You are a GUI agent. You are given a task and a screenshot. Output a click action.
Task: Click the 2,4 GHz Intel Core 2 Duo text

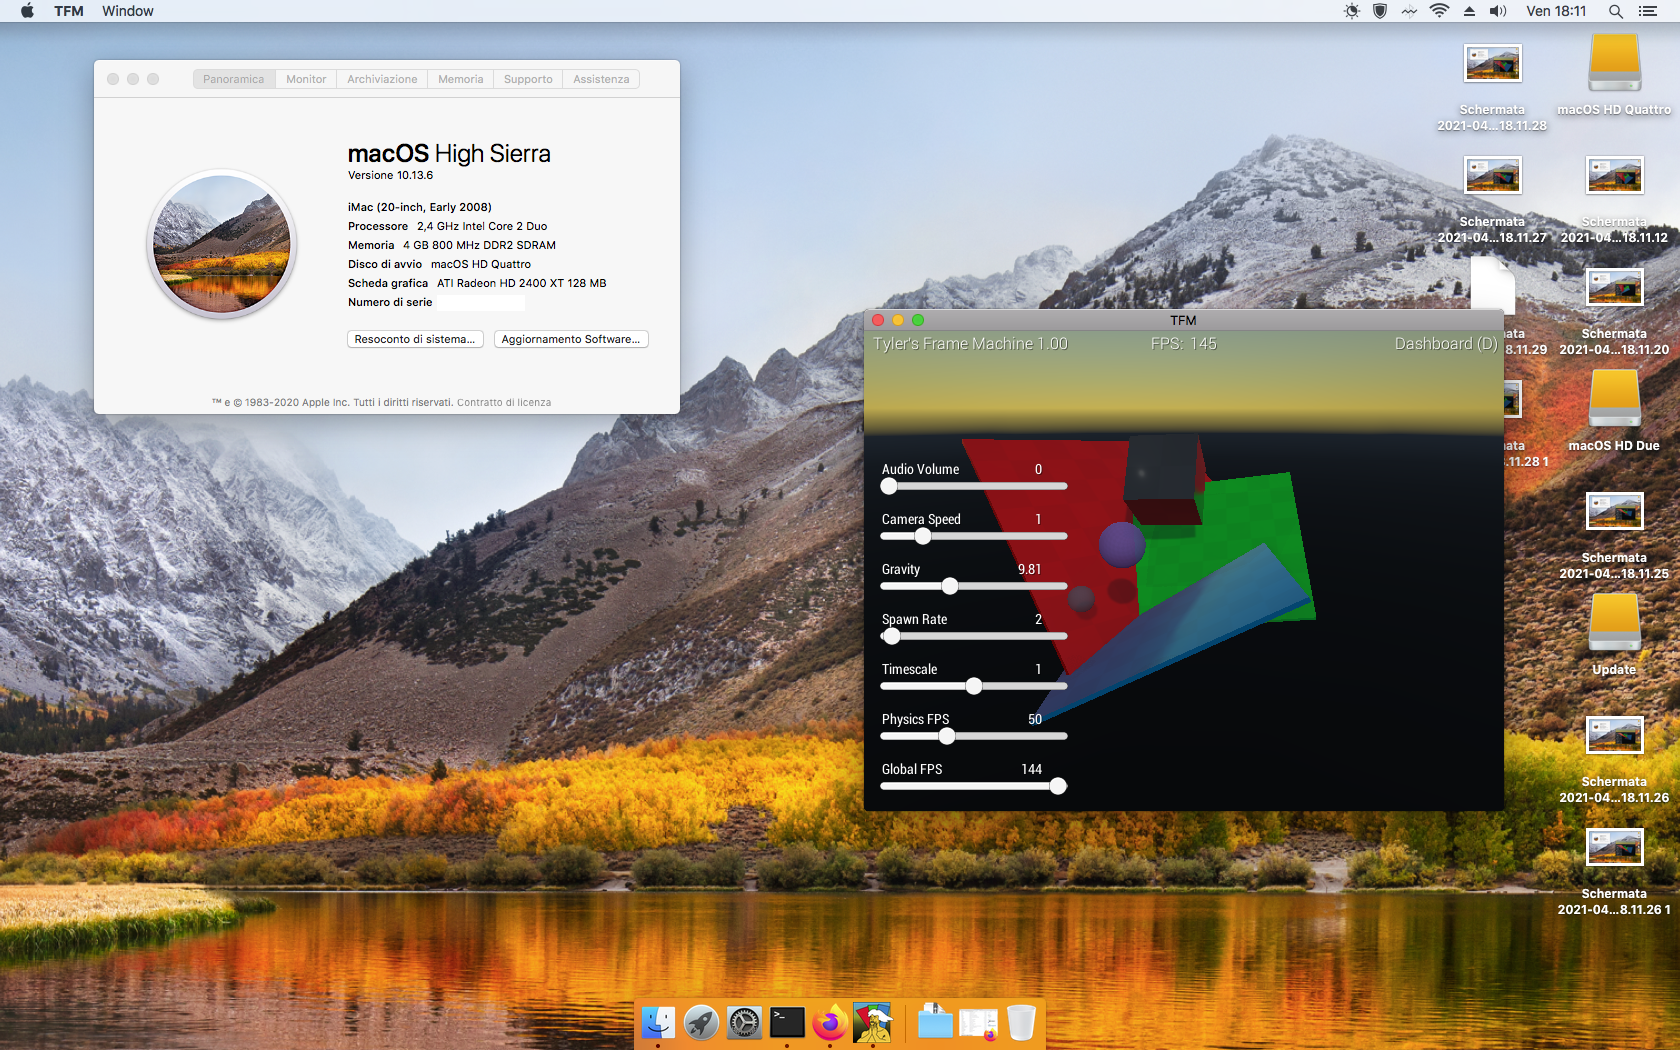(482, 226)
